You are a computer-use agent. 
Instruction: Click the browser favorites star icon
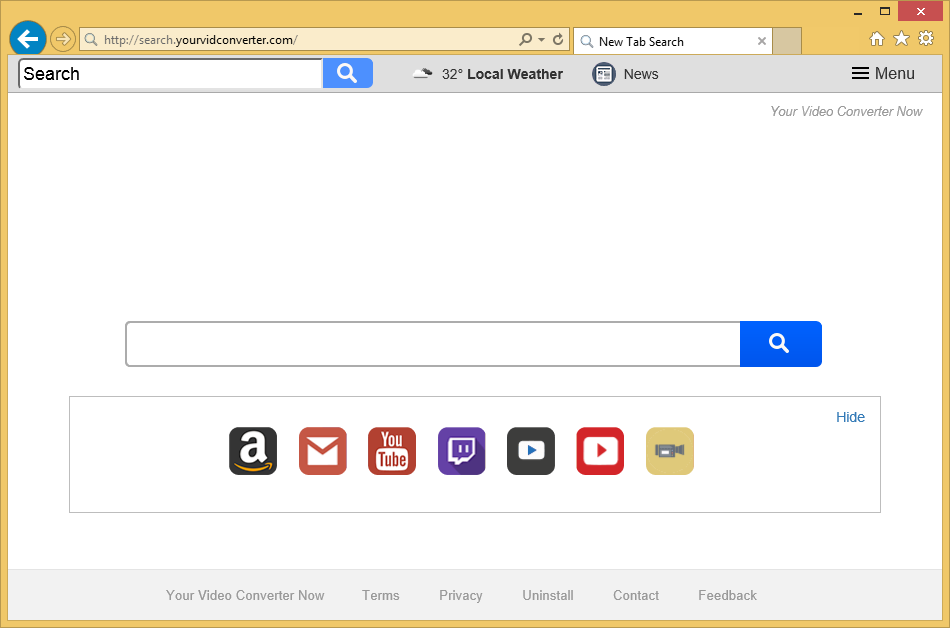(901, 39)
